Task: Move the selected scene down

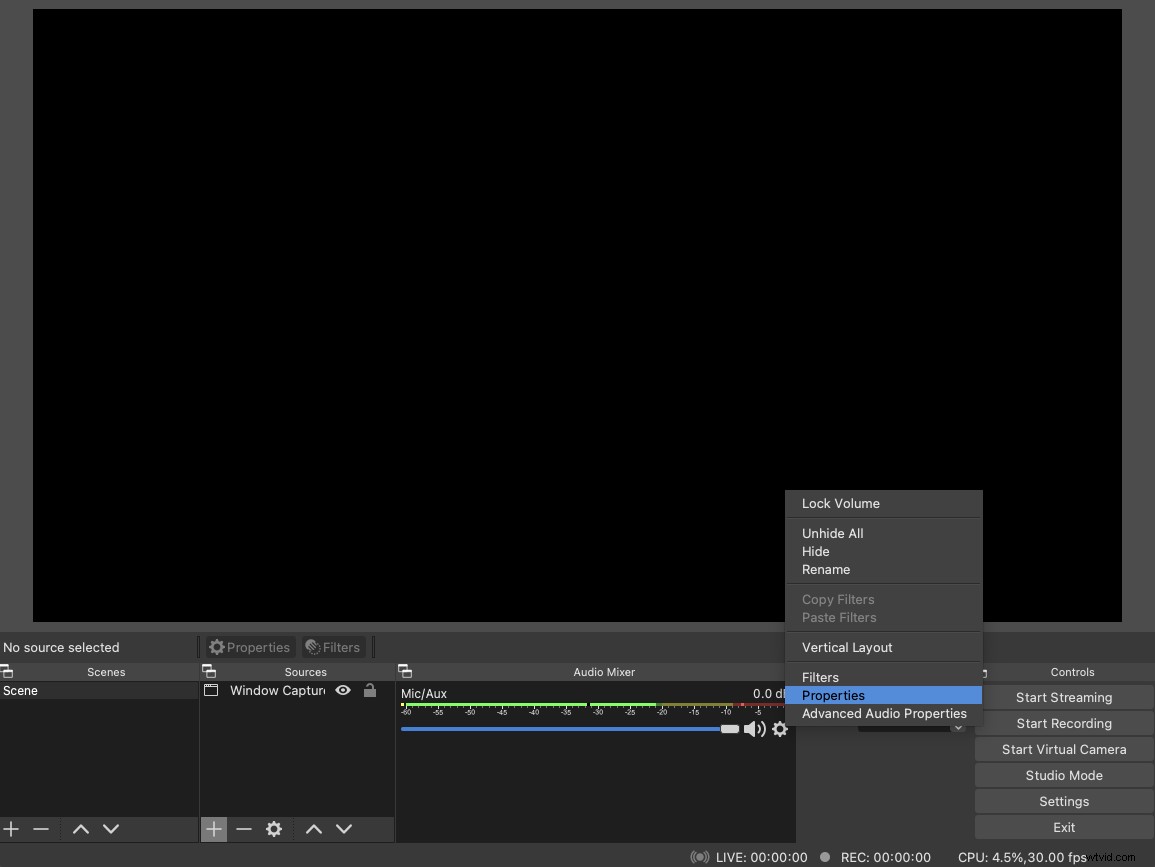Action: (x=111, y=829)
